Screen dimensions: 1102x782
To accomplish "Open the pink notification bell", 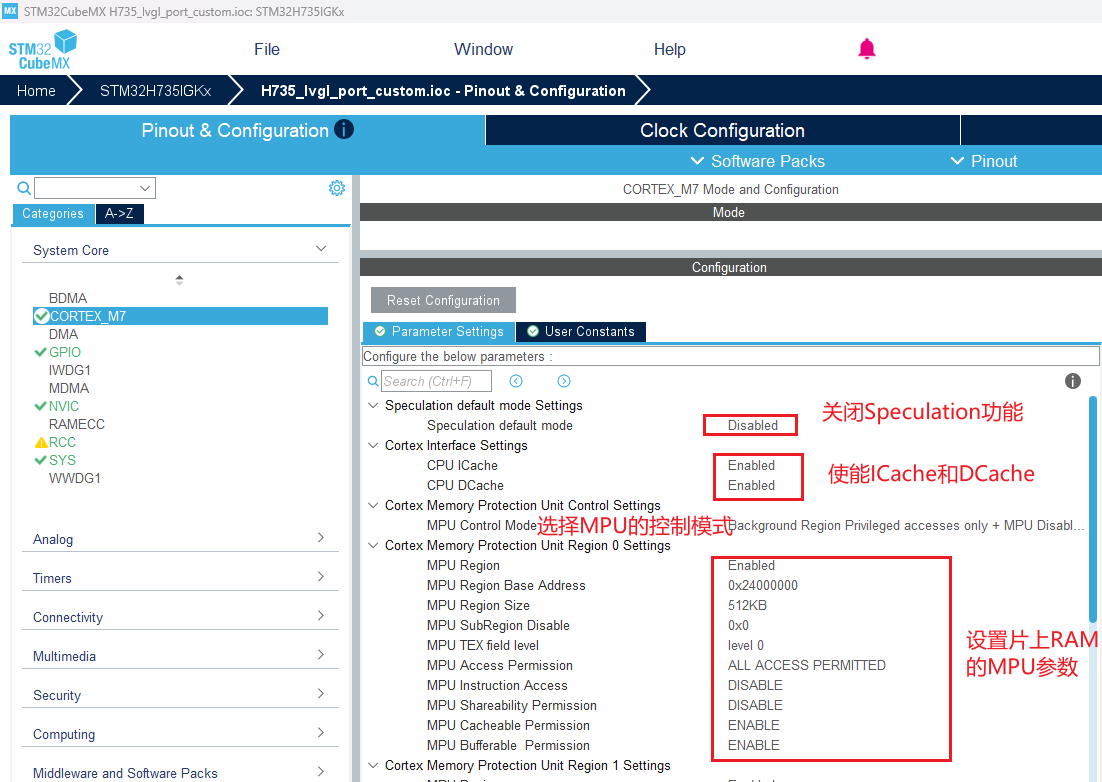I will tap(867, 49).
